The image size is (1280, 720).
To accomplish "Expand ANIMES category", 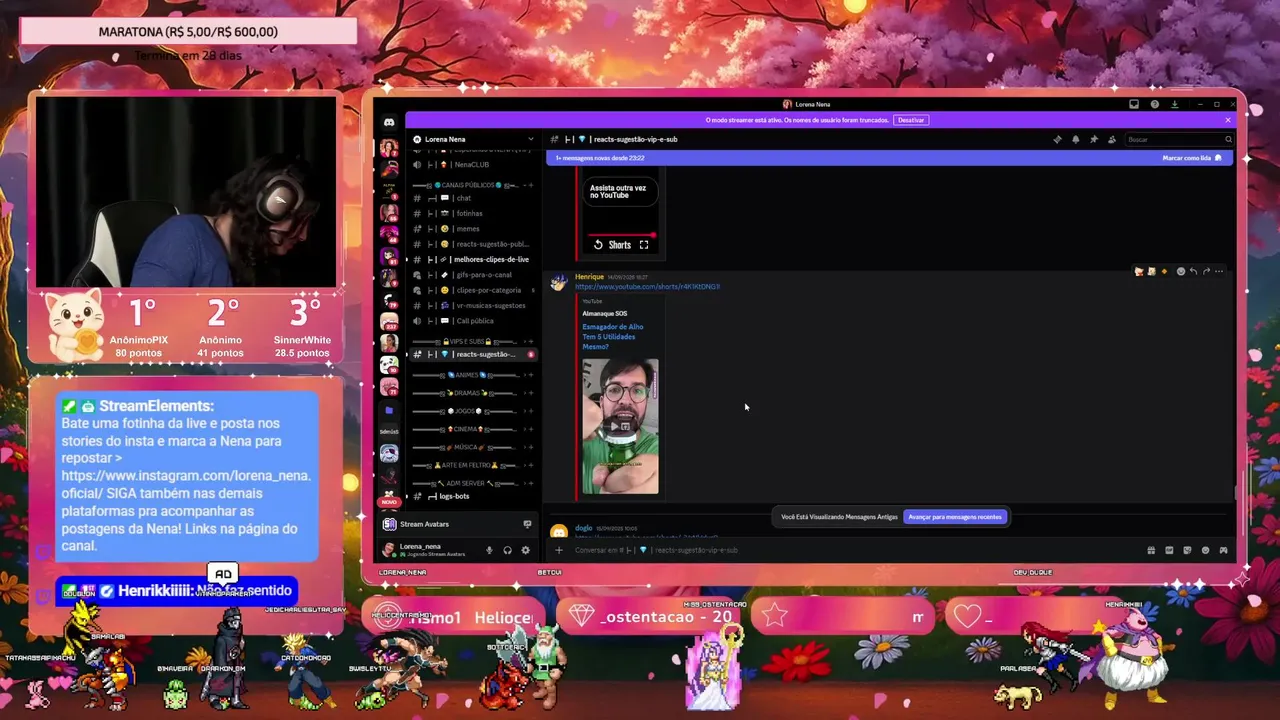I will pyautogui.click(x=471, y=375).
